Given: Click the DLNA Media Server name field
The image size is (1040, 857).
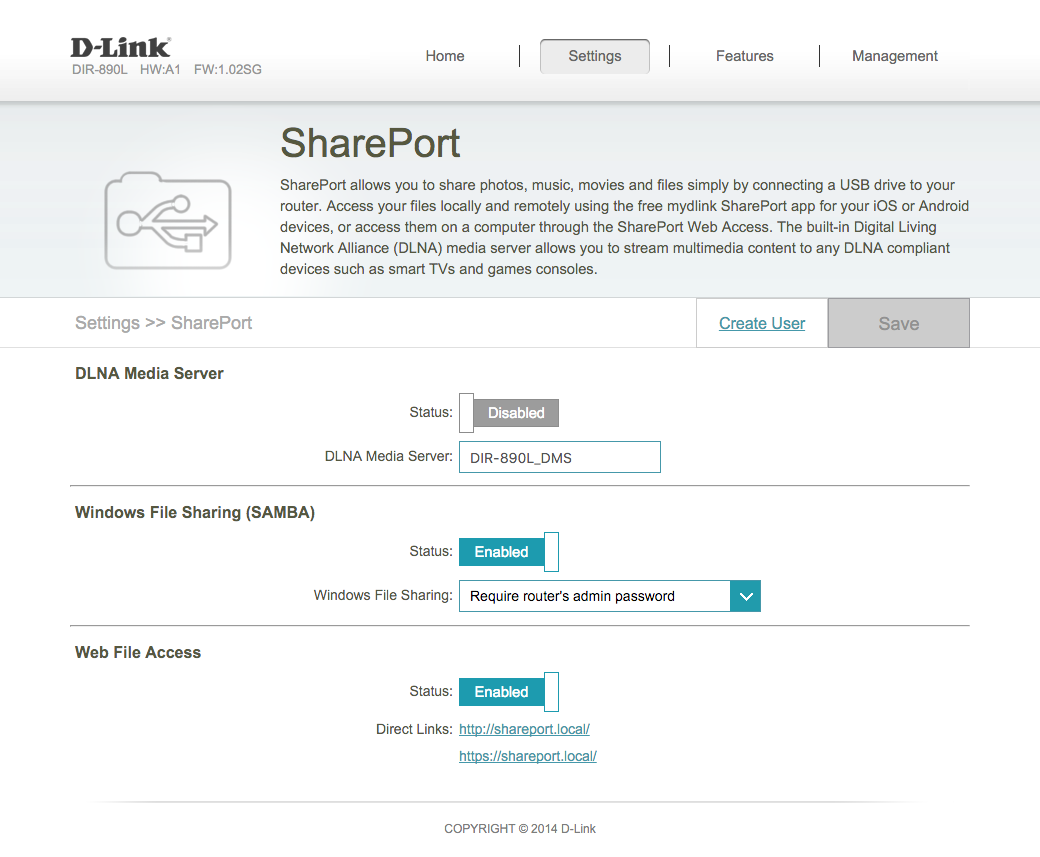Looking at the screenshot, I should [x=560, y=458].
